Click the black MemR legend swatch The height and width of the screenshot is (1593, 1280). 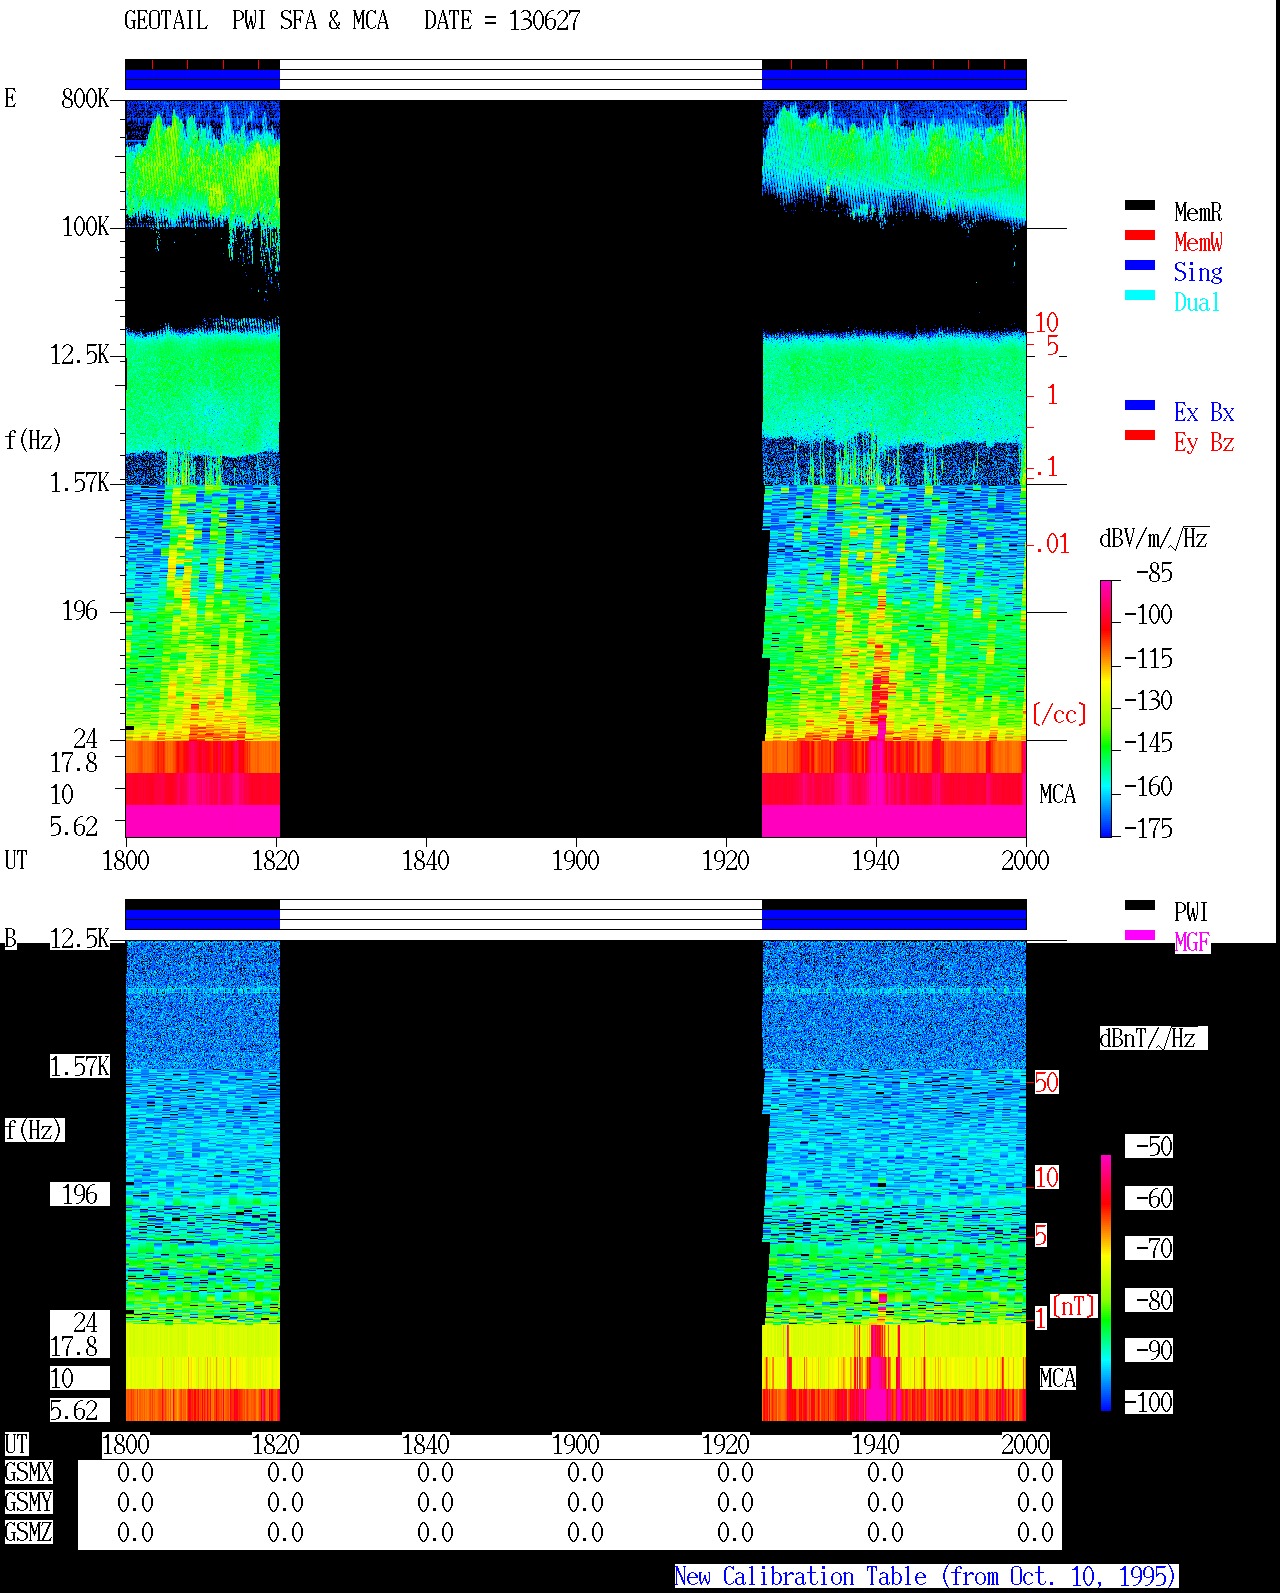tap(1140, 205)
